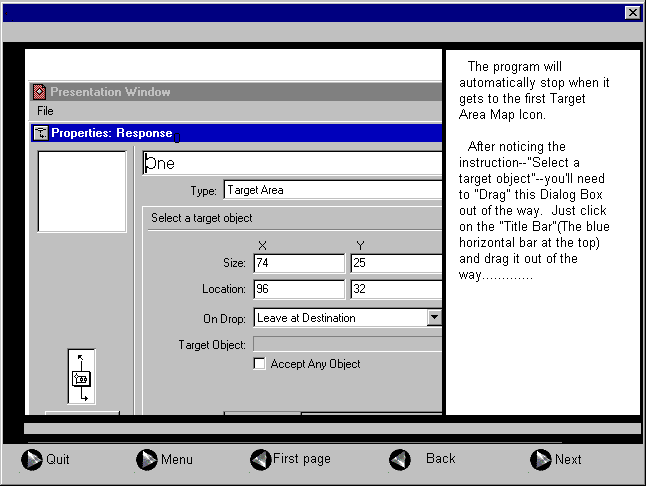The image size is (646, 486).
Task: Click the target area response type icon
Action: click(82, 377)
